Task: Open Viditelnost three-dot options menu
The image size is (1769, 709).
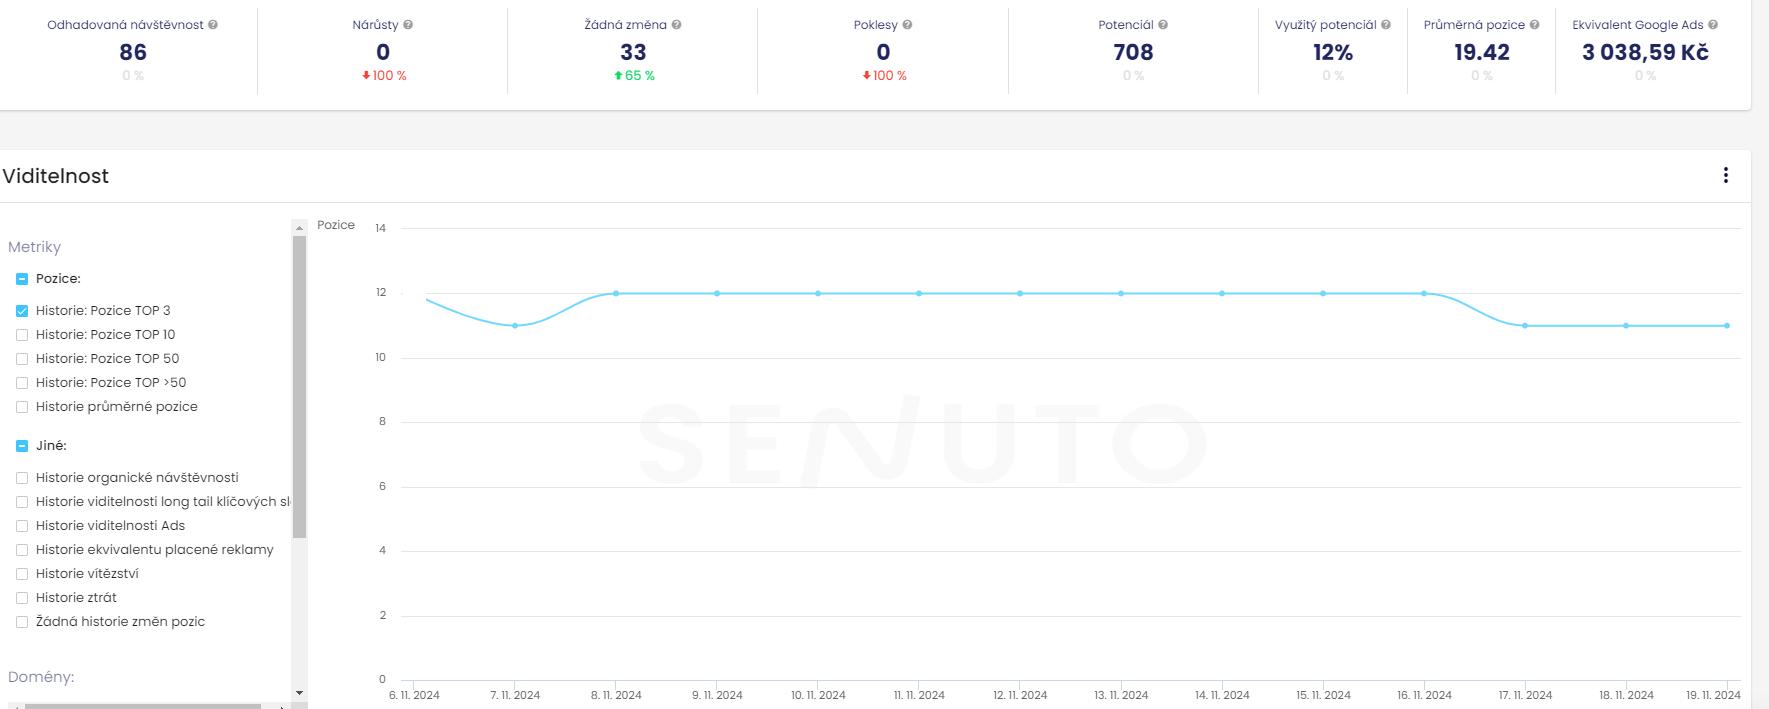Action: click(x=1725, y=175)
